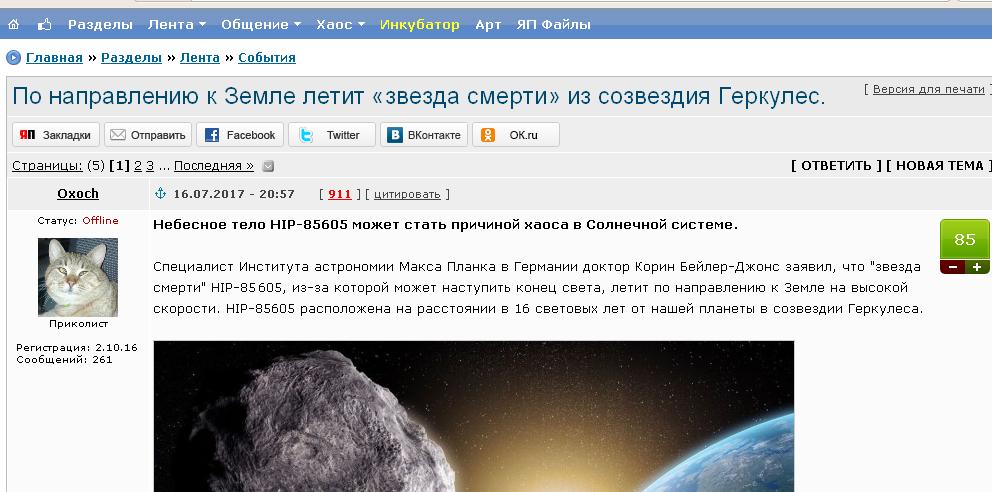Click the Отправить email share button

pos(148,135)
